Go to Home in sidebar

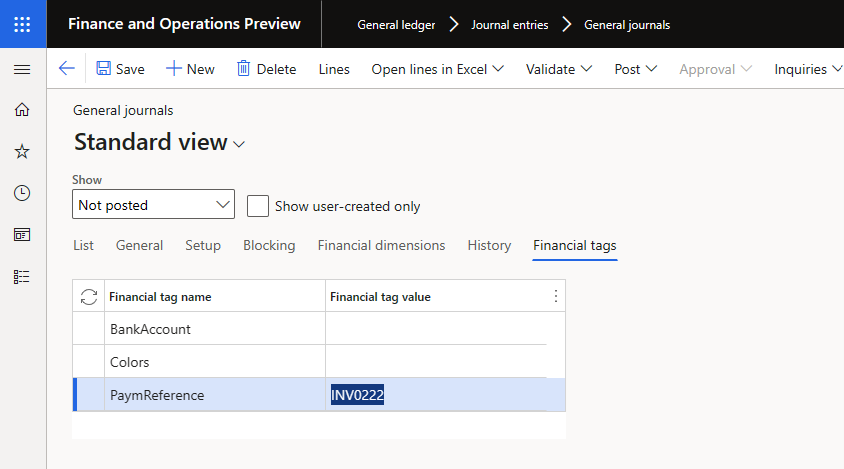[x=22, y=110]
